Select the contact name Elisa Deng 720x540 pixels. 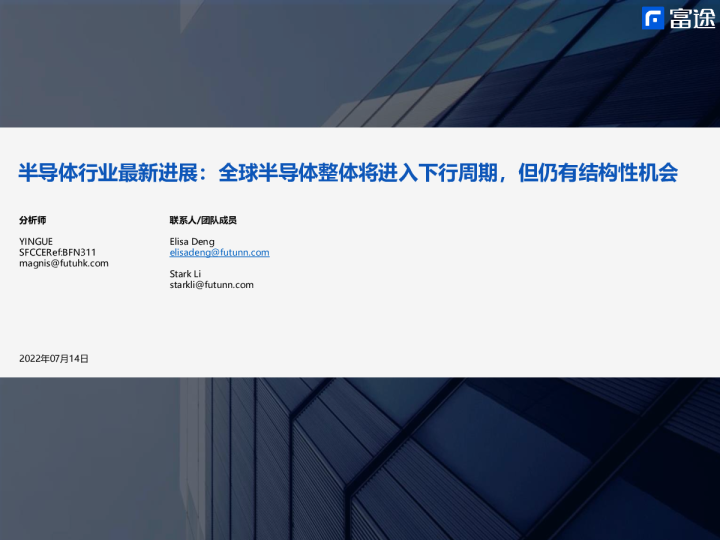pyautogui.click(x=192, y=242)
